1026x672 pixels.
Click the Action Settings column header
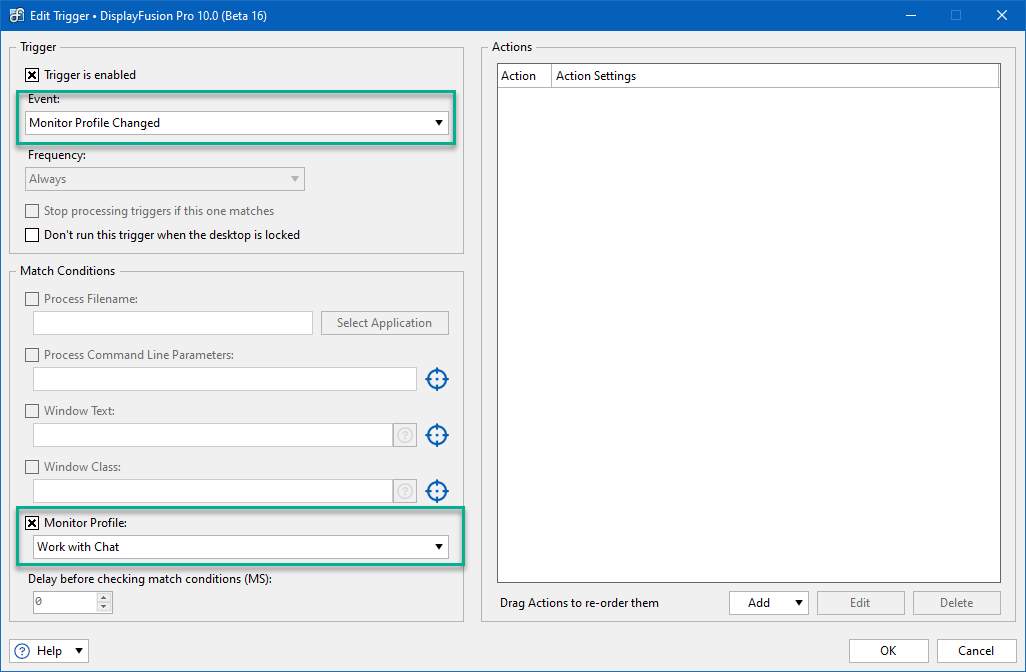pyautogui.click(x=775, y=76)
